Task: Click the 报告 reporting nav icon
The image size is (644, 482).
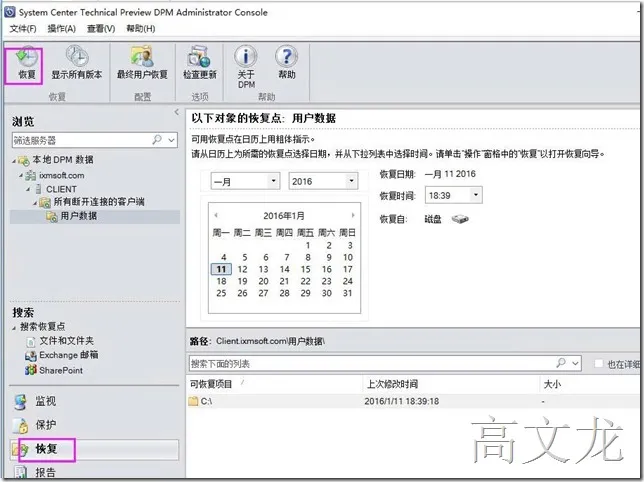Action: pos(20,472)
